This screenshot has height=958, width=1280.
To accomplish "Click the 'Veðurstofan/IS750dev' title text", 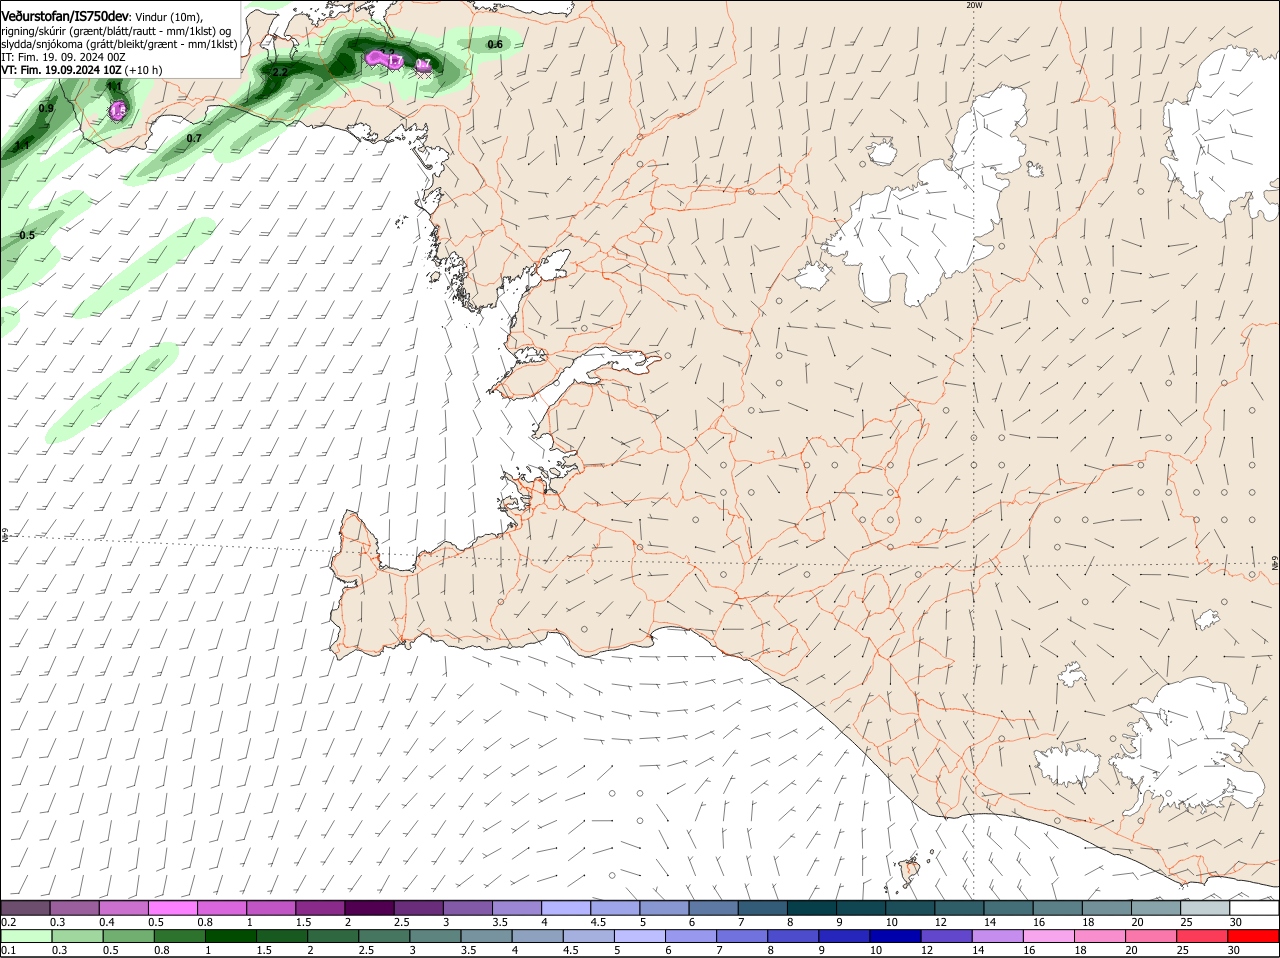I will (x=65, y=16).
